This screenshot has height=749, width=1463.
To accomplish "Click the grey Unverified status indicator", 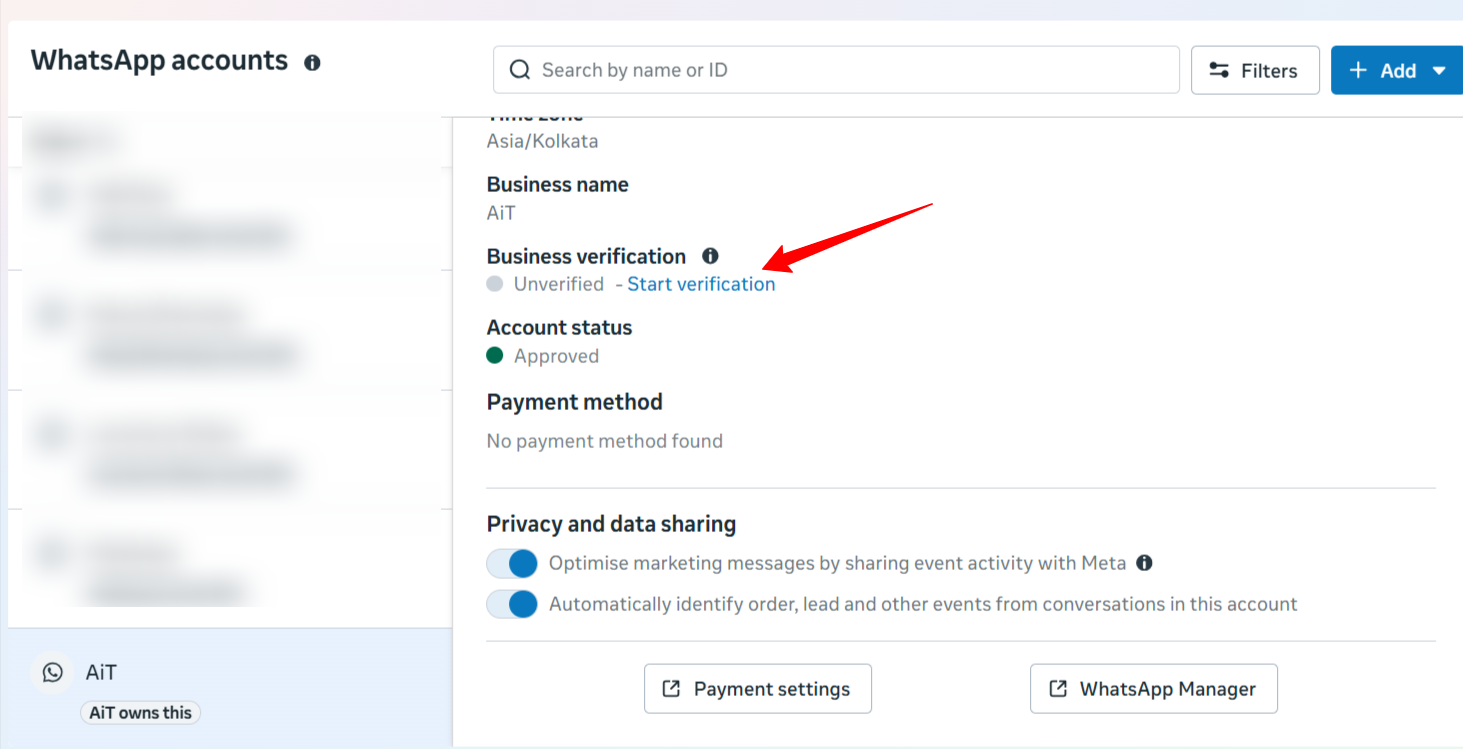I will (x=495, y=284).
